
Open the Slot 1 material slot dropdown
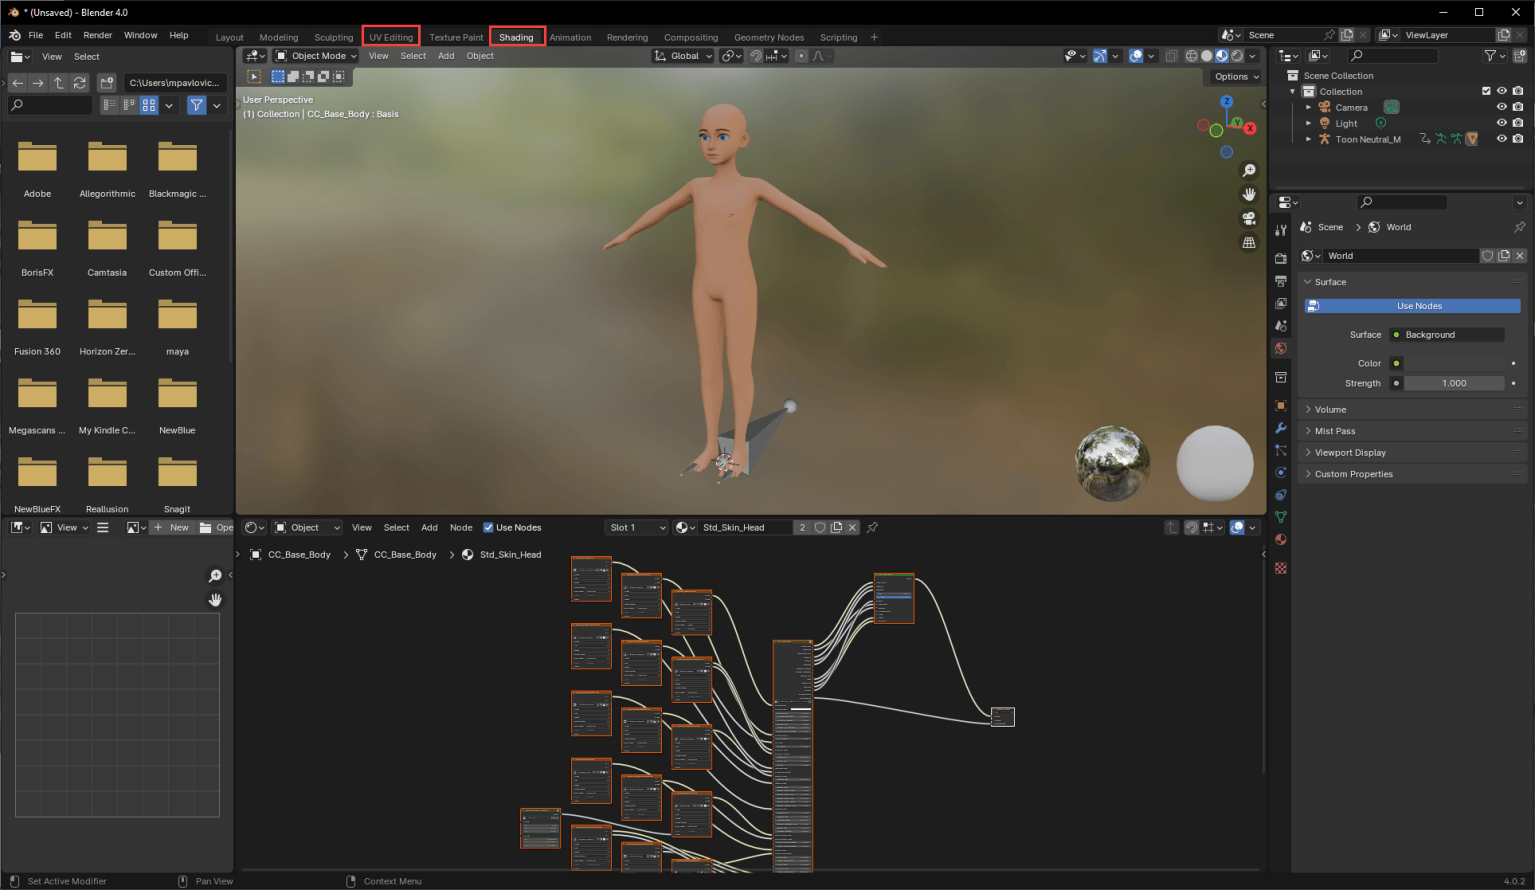(x=637, y=527)
